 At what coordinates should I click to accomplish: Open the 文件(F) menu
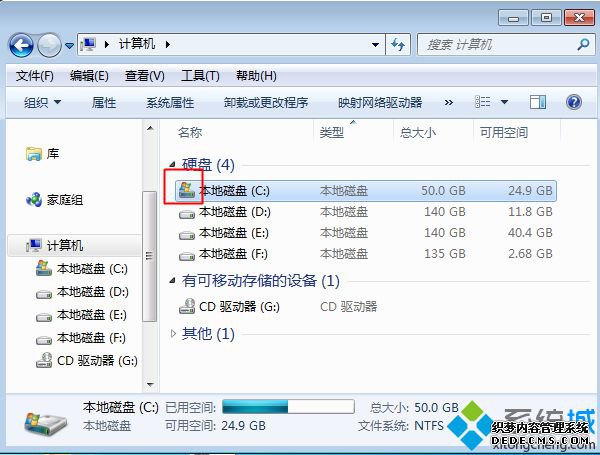34,76
